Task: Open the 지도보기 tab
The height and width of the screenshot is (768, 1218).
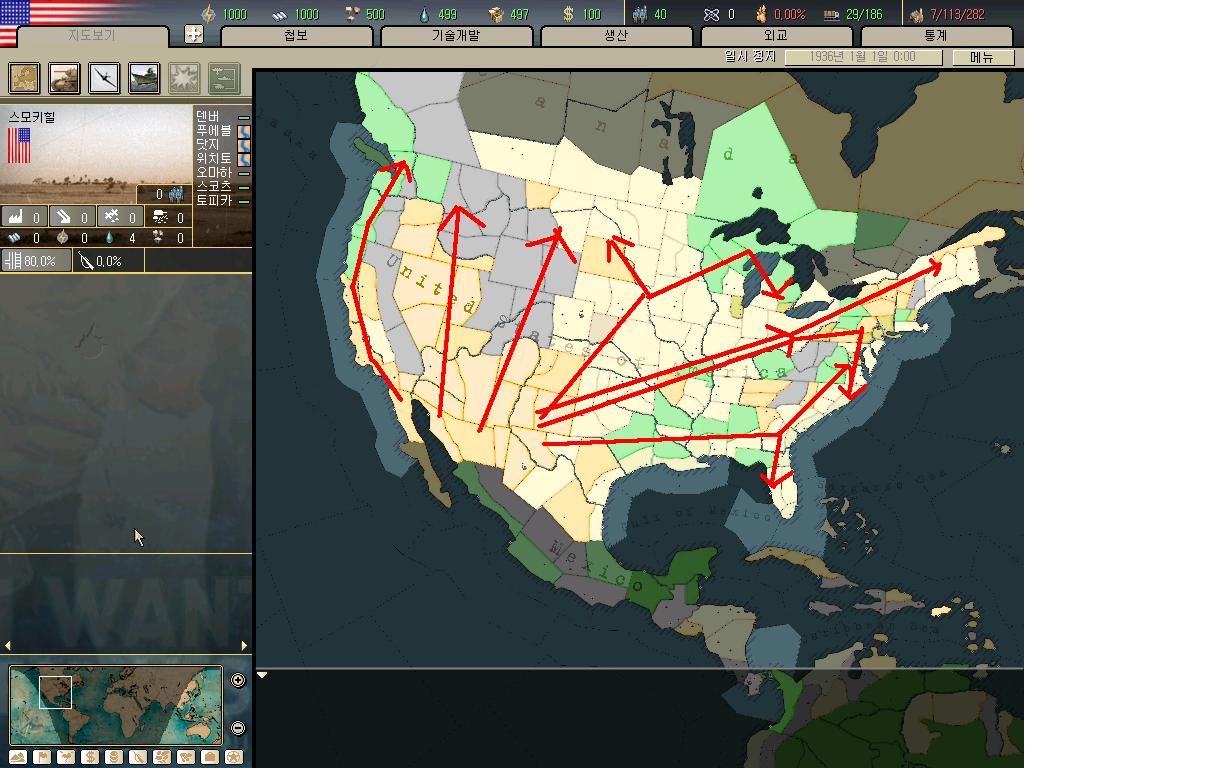Action: 93,36
